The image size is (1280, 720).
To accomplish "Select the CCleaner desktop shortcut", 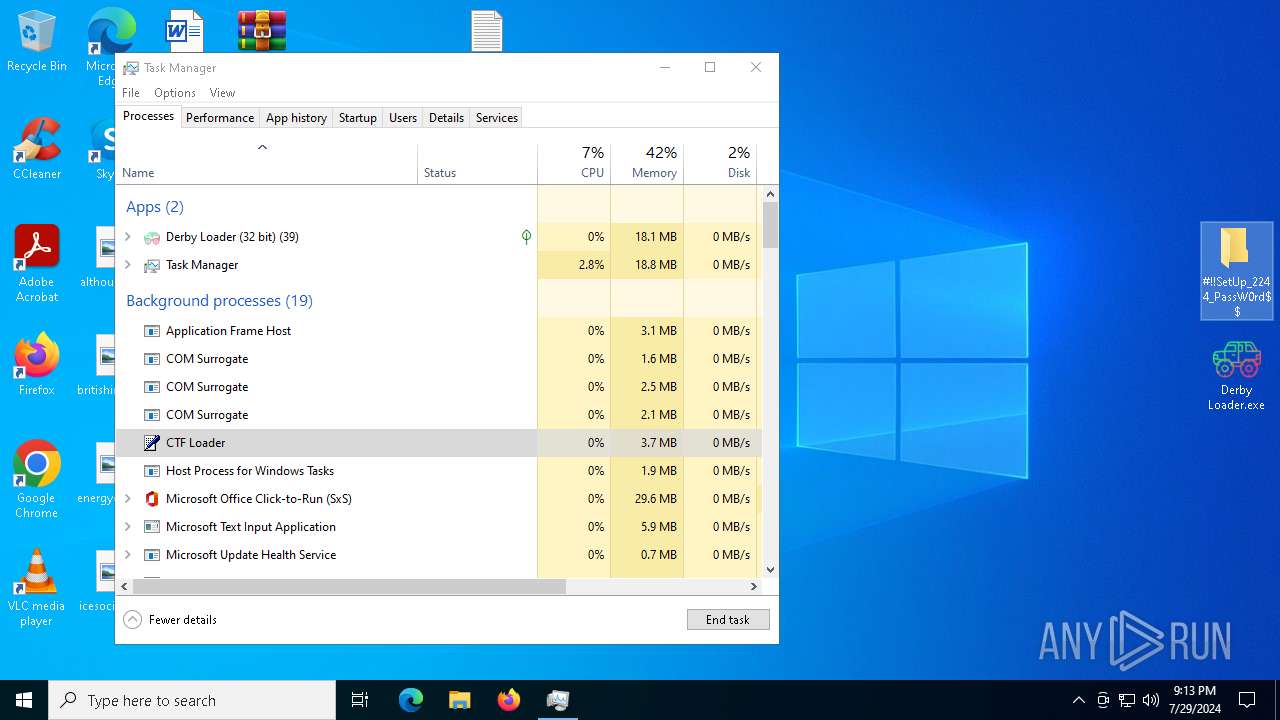I will click(37, 149).
